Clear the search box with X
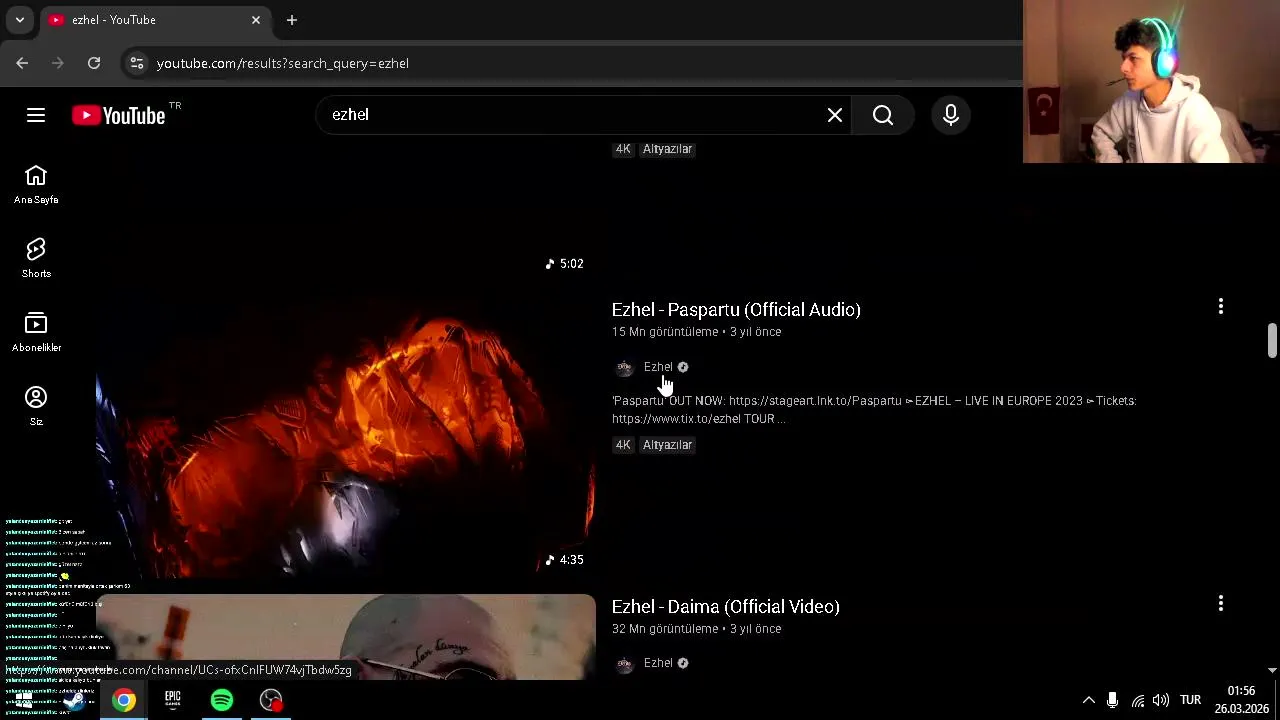1280x720 pixels. 835,115
